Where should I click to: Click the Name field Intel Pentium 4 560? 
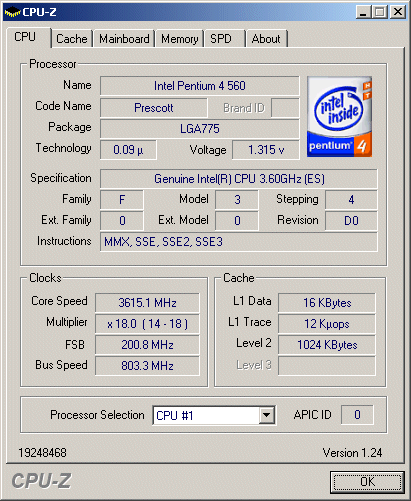click(200, 86)
